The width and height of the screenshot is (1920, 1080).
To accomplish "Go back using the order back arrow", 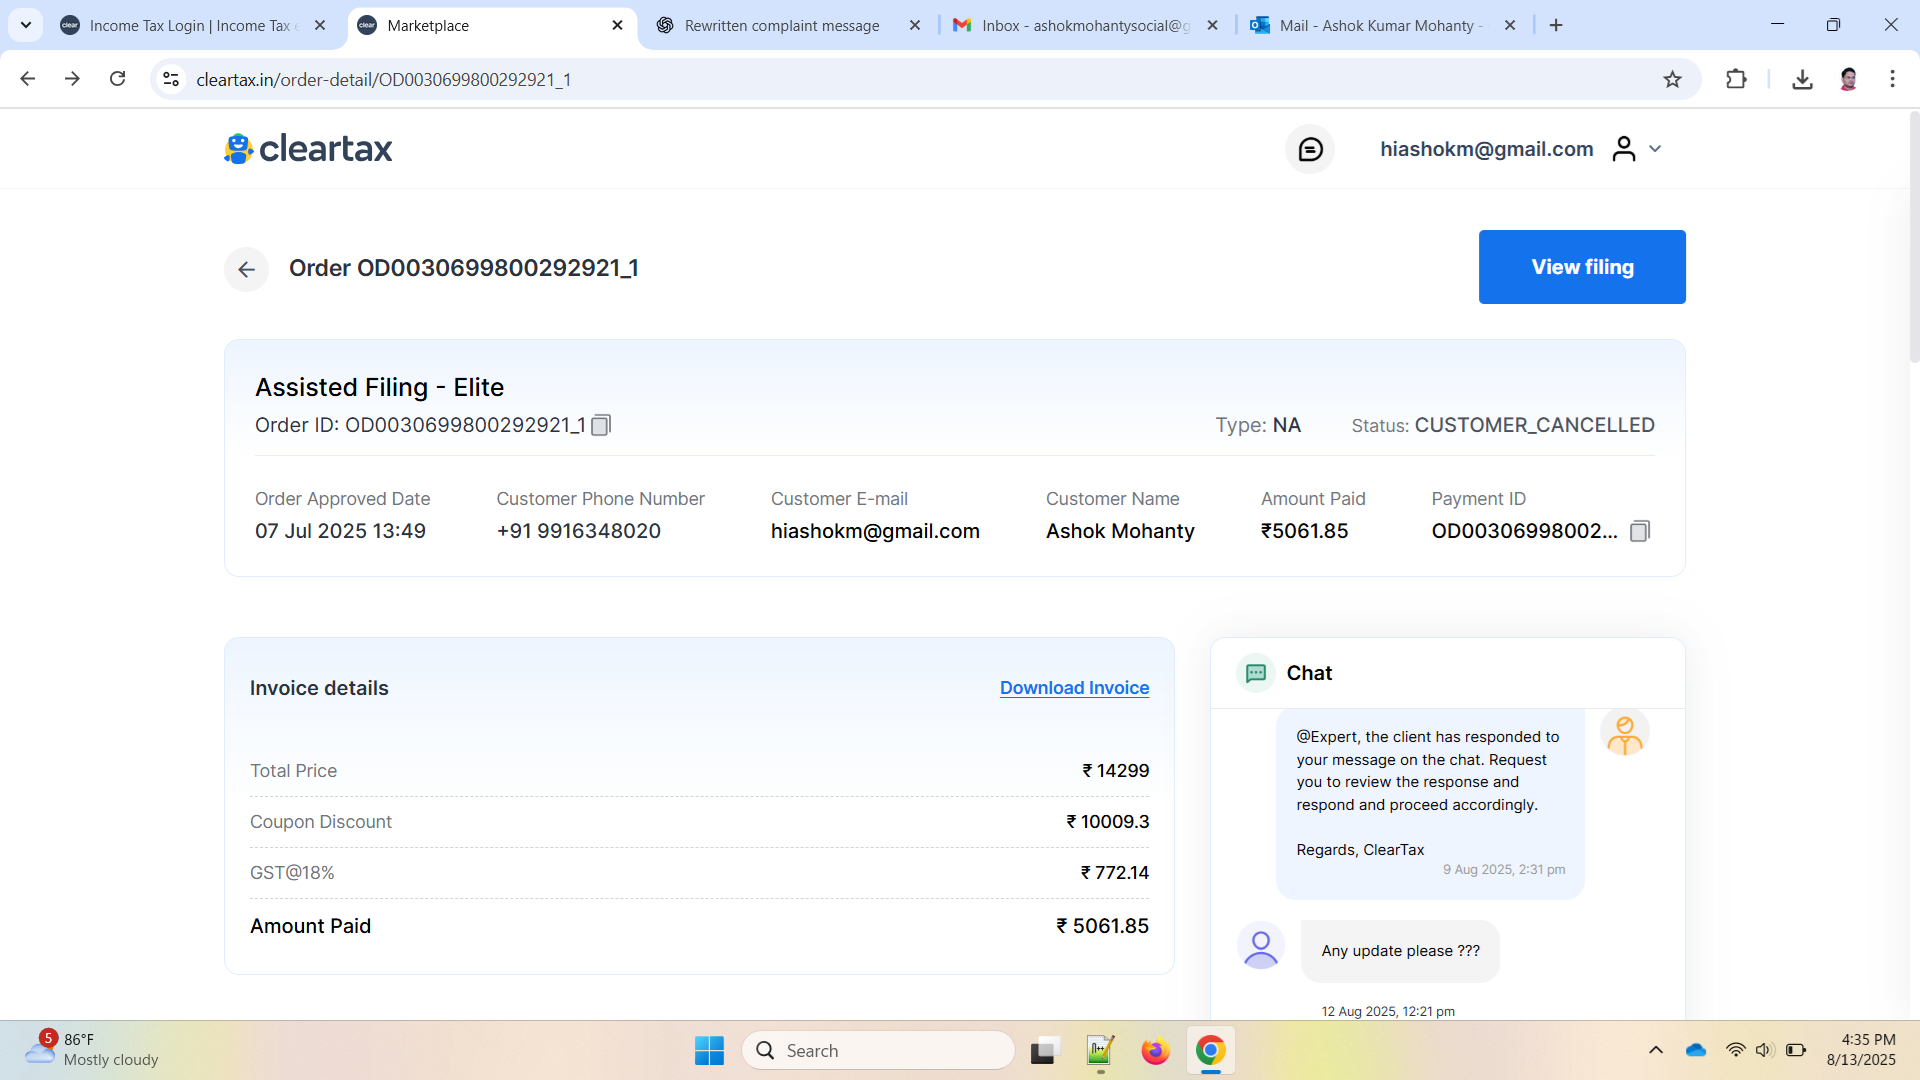I will coord(246,269).
